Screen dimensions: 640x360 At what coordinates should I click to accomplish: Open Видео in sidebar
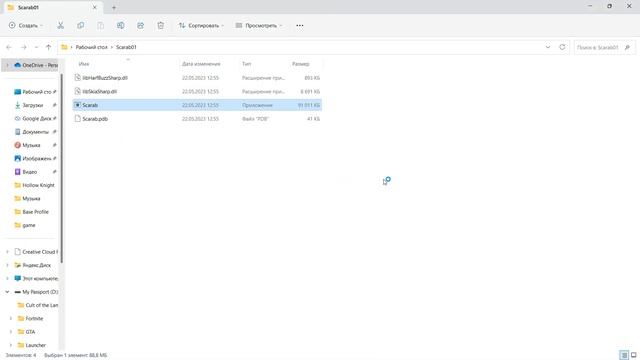[x=29, y=172]
